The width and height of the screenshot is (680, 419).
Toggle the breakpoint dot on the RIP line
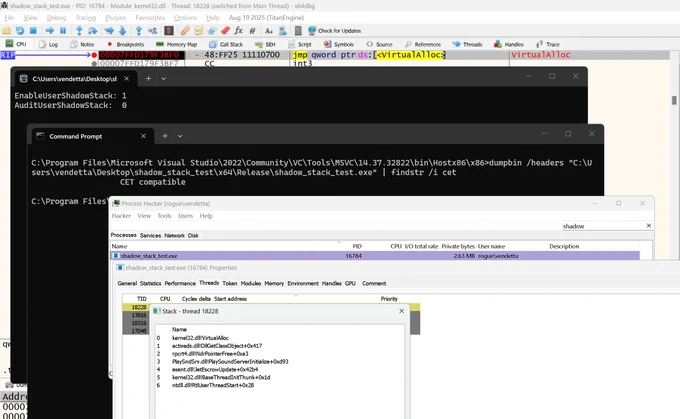point(94,55)
